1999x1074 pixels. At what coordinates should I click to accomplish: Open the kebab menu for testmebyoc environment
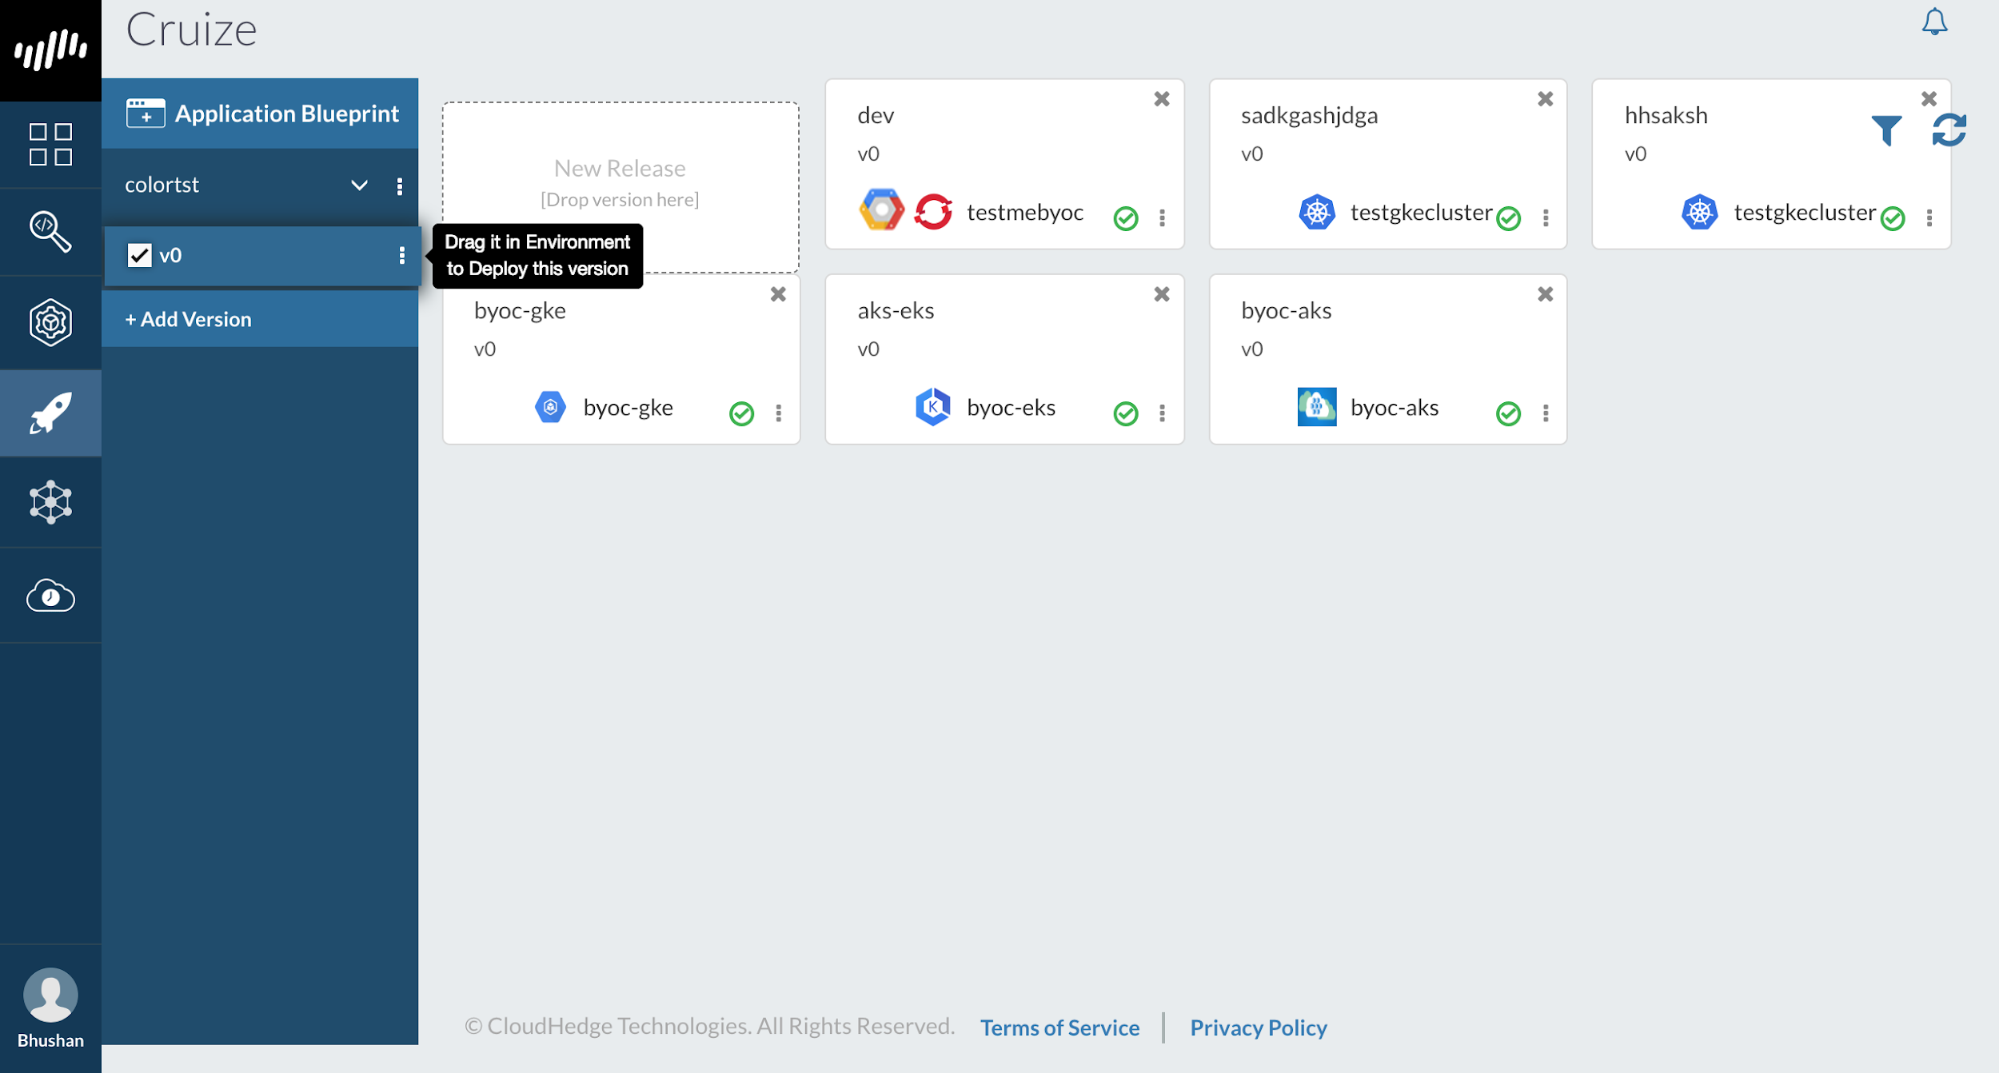(1161, 218)
